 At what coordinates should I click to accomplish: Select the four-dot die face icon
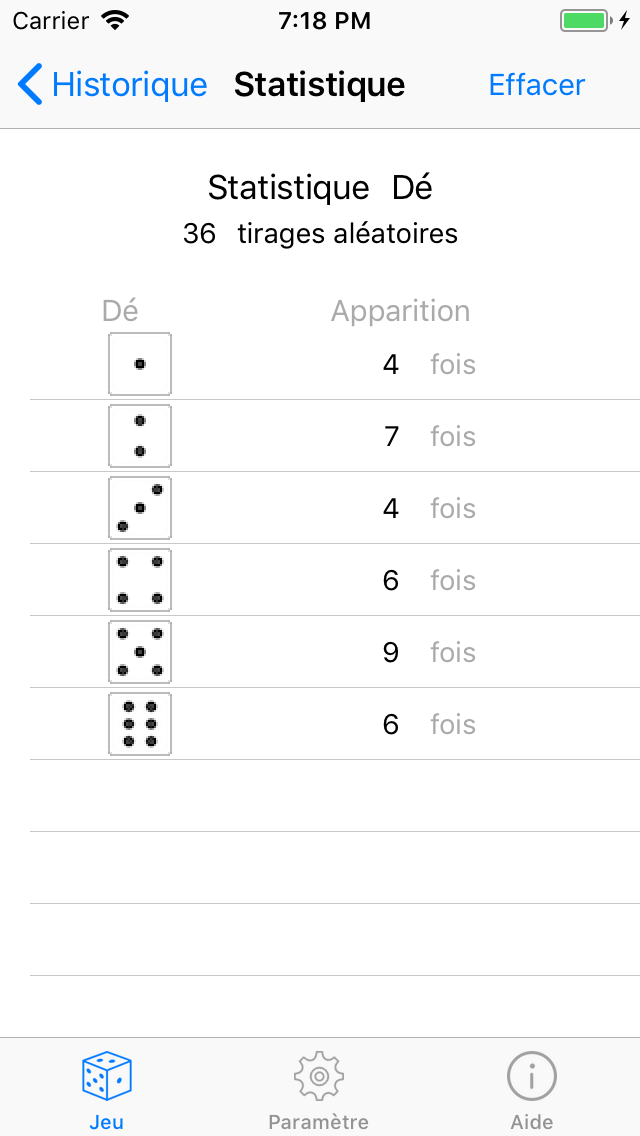click(x=140, y=580)
